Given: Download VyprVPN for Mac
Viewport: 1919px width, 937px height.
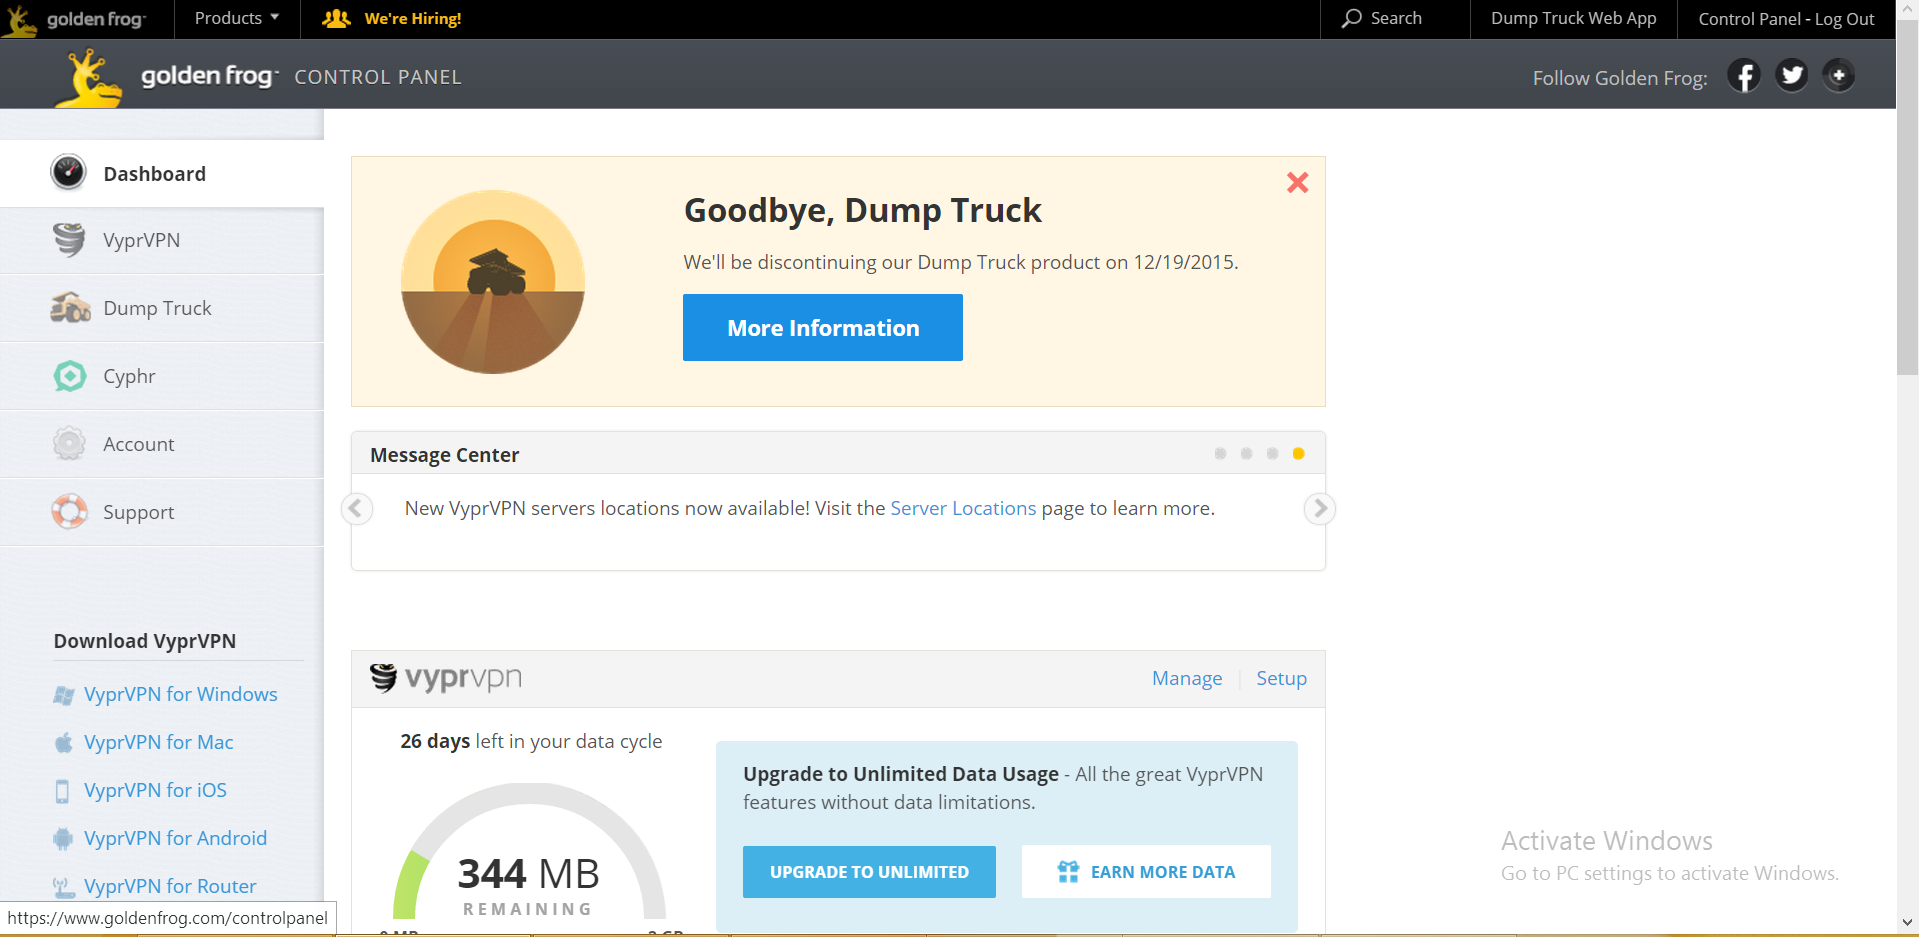Looking at the screenshot, I should 158,742.
